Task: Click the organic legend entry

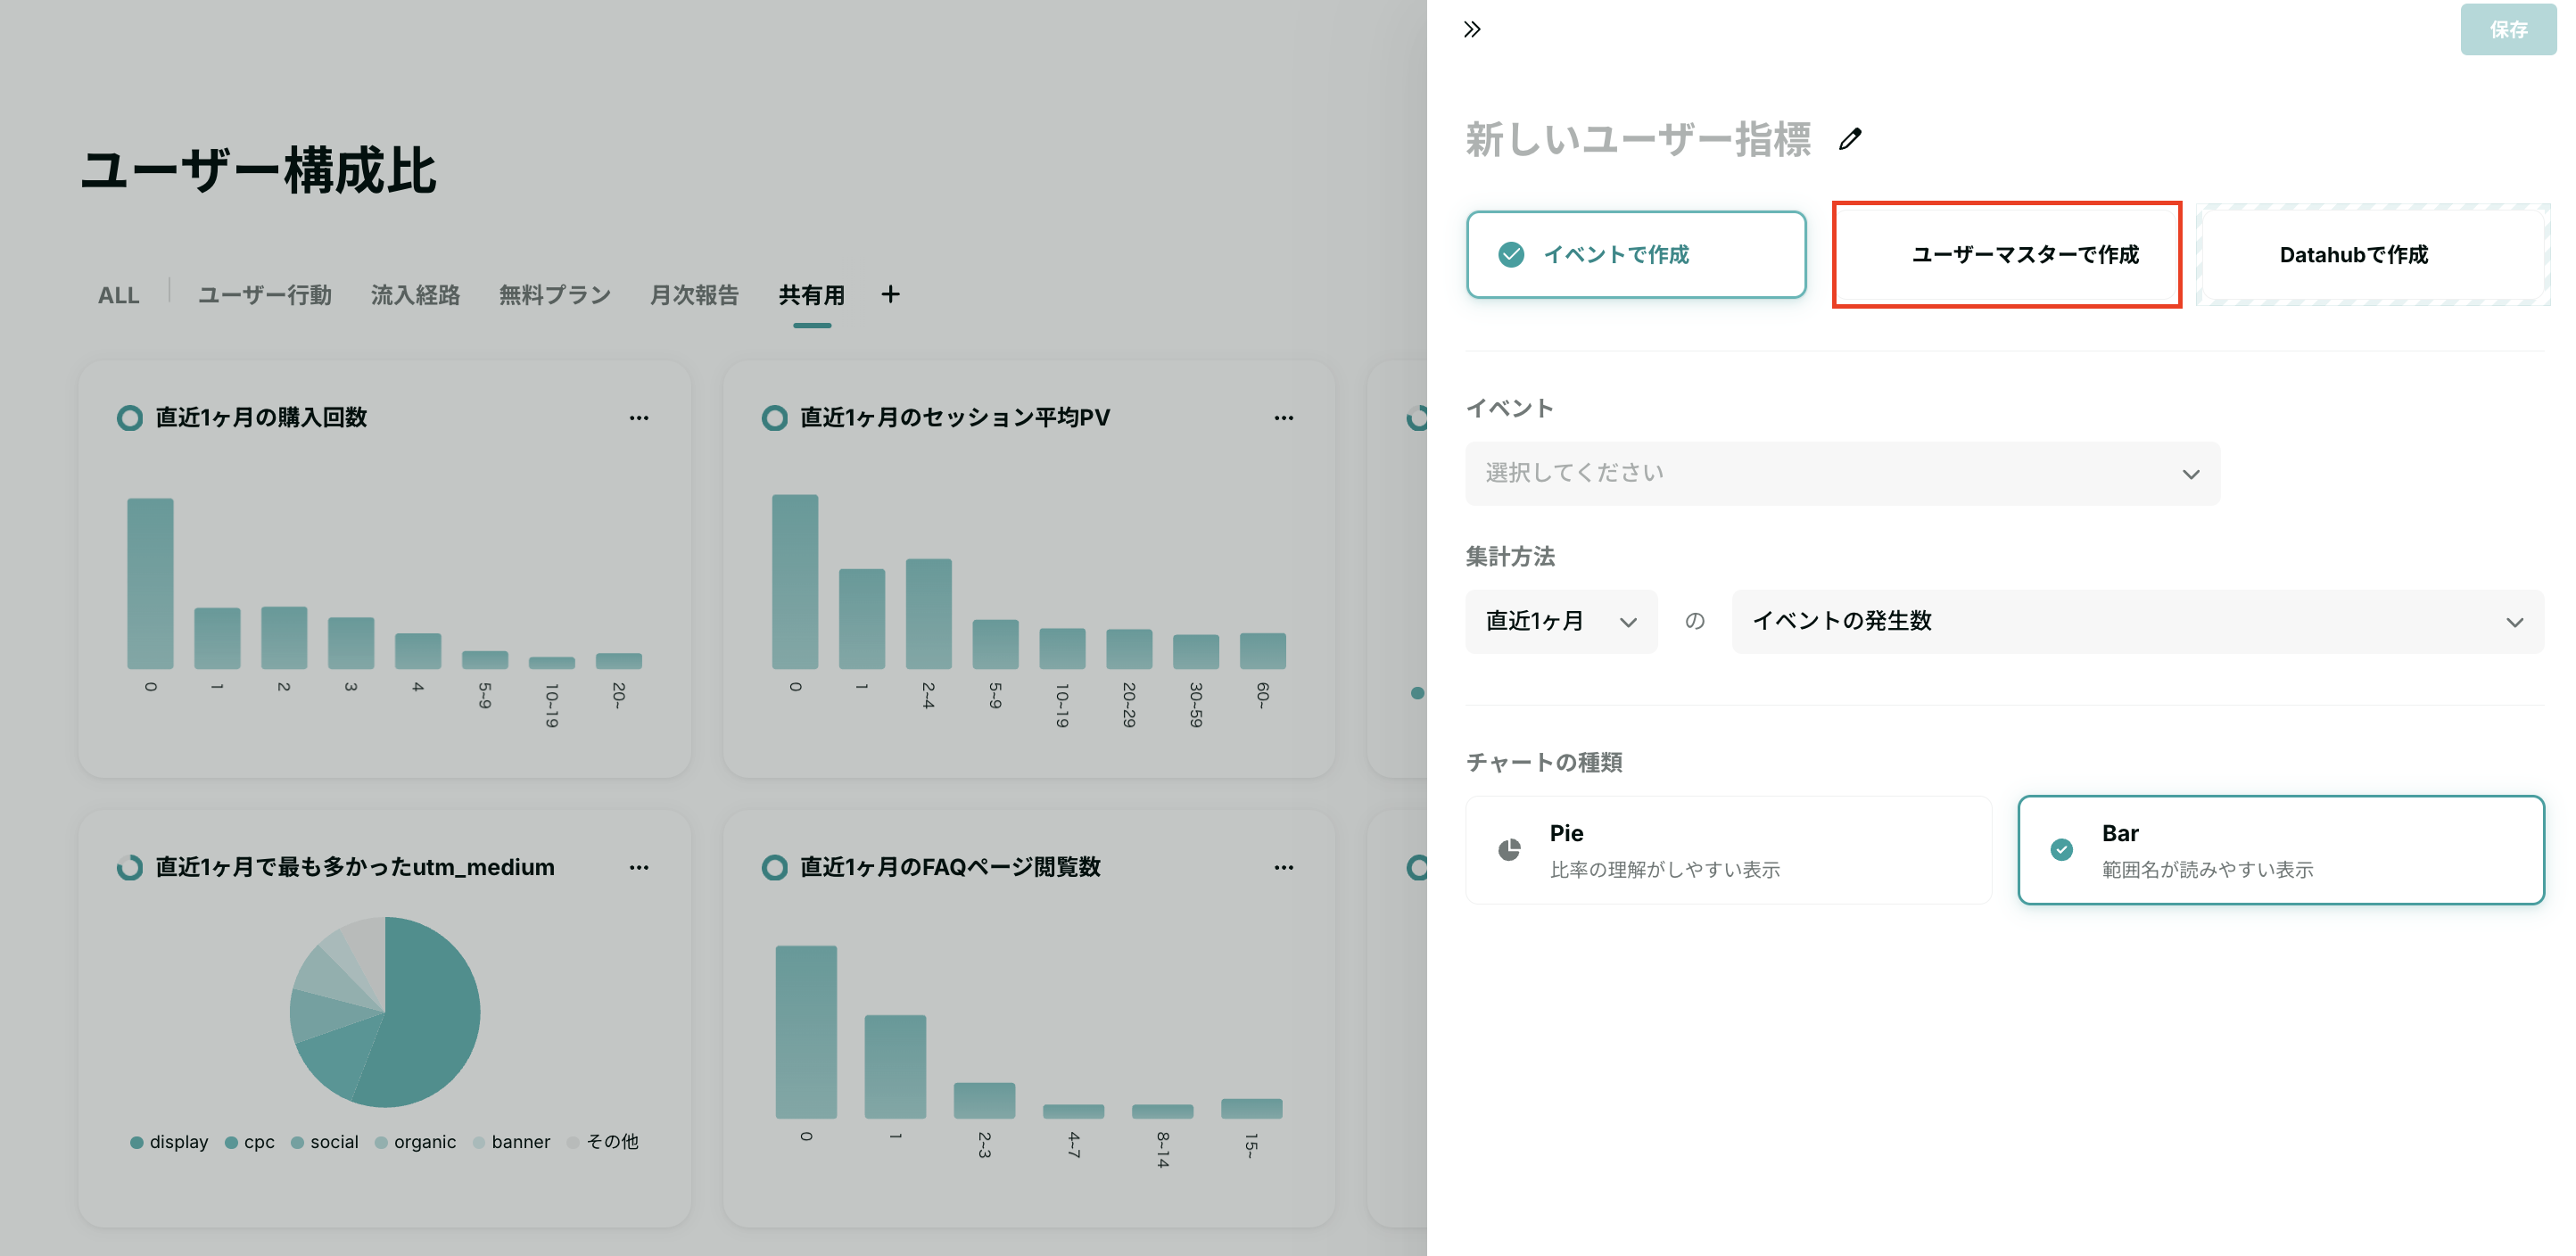Action: [x=415, y=1142]
